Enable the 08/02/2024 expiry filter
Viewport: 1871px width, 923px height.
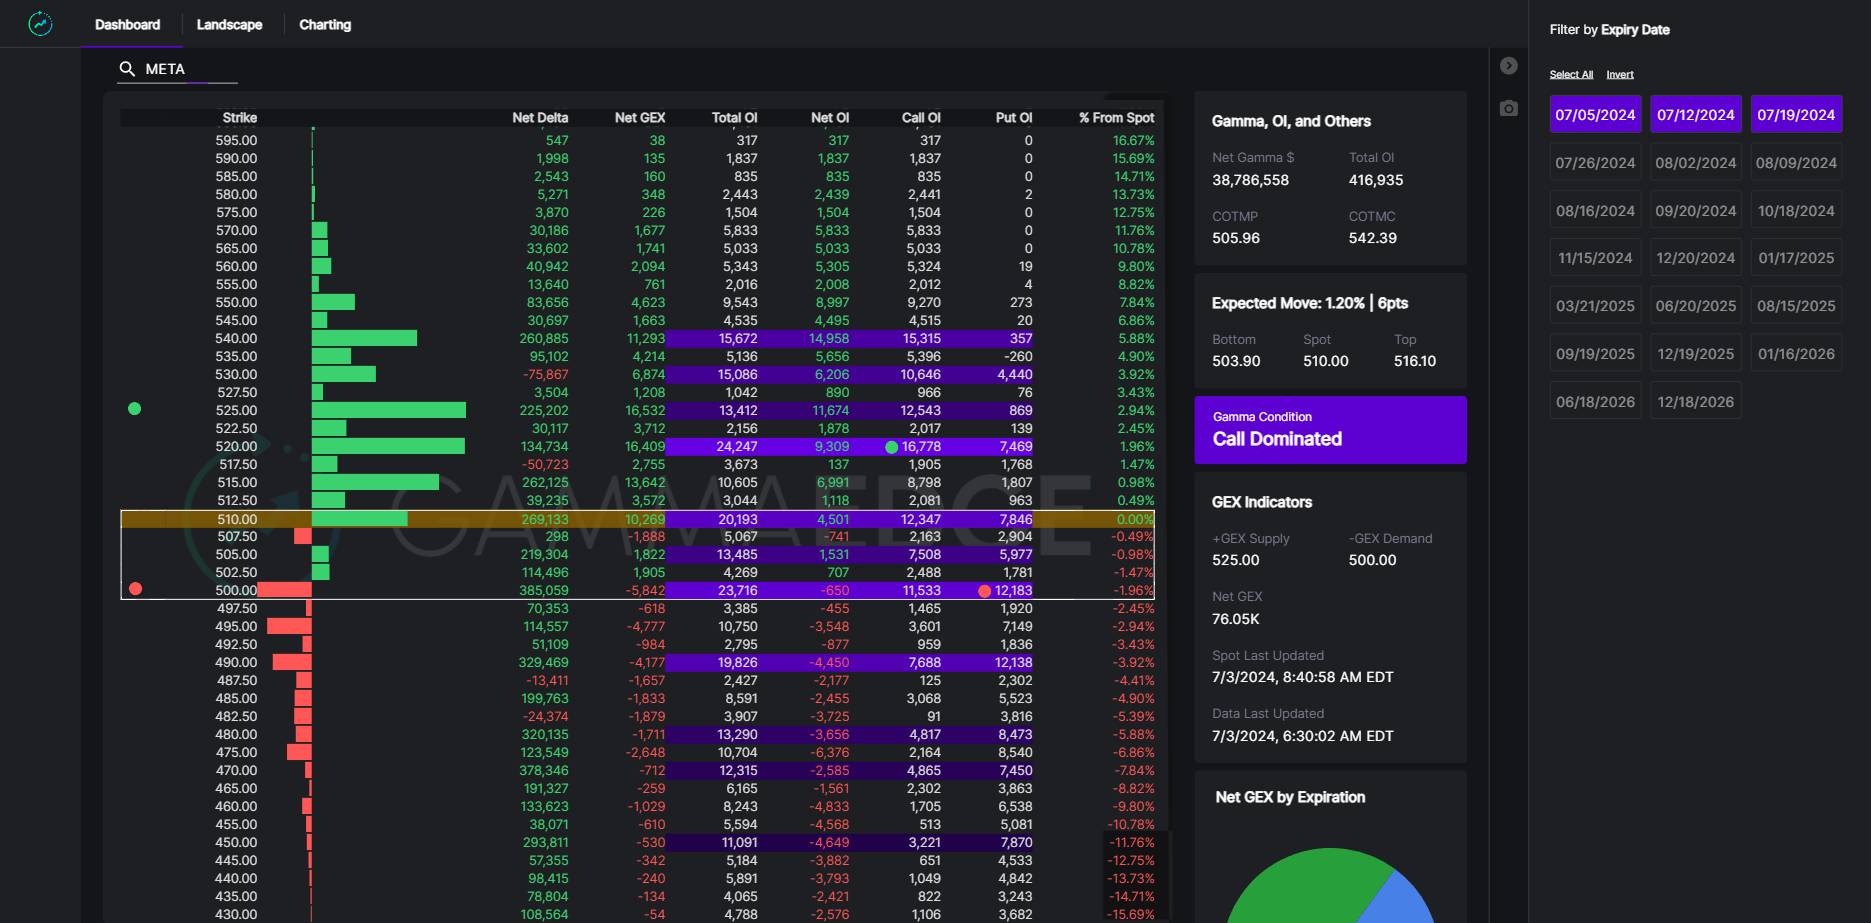1696,162
